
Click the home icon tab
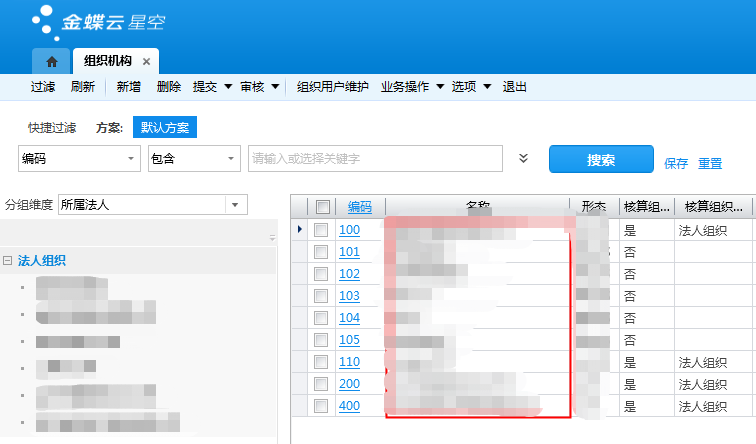click(x=51, y=61)
